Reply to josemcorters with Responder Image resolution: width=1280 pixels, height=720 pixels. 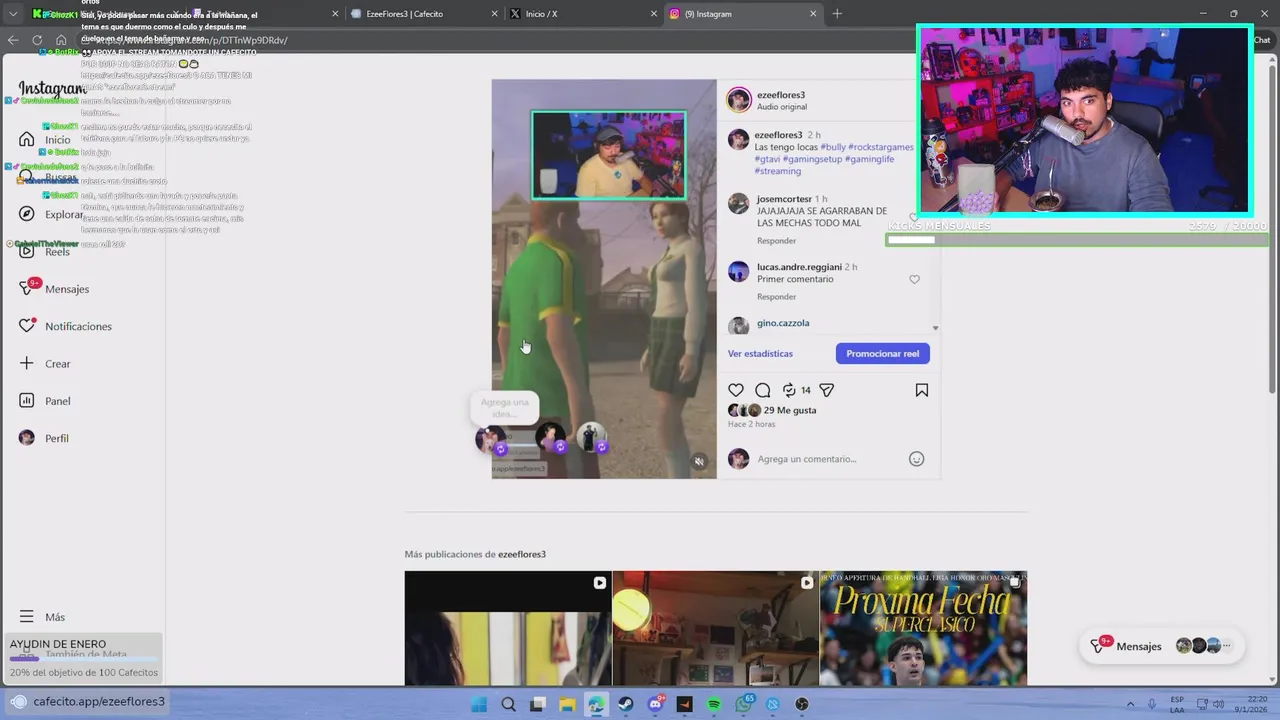point(777,241)
